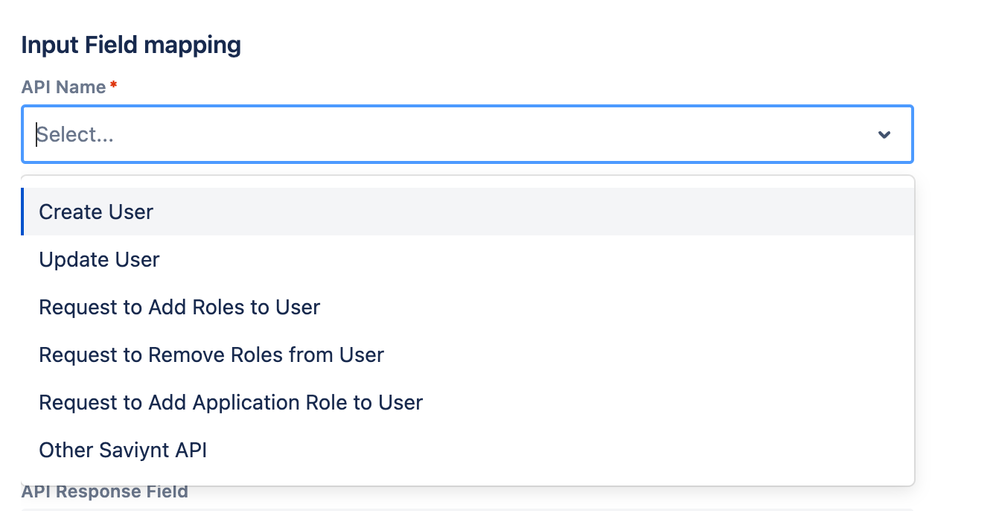999x511 pixels.
Task: Collapse the API Name dropdown via chevron arrow
Action: (884, 134)
